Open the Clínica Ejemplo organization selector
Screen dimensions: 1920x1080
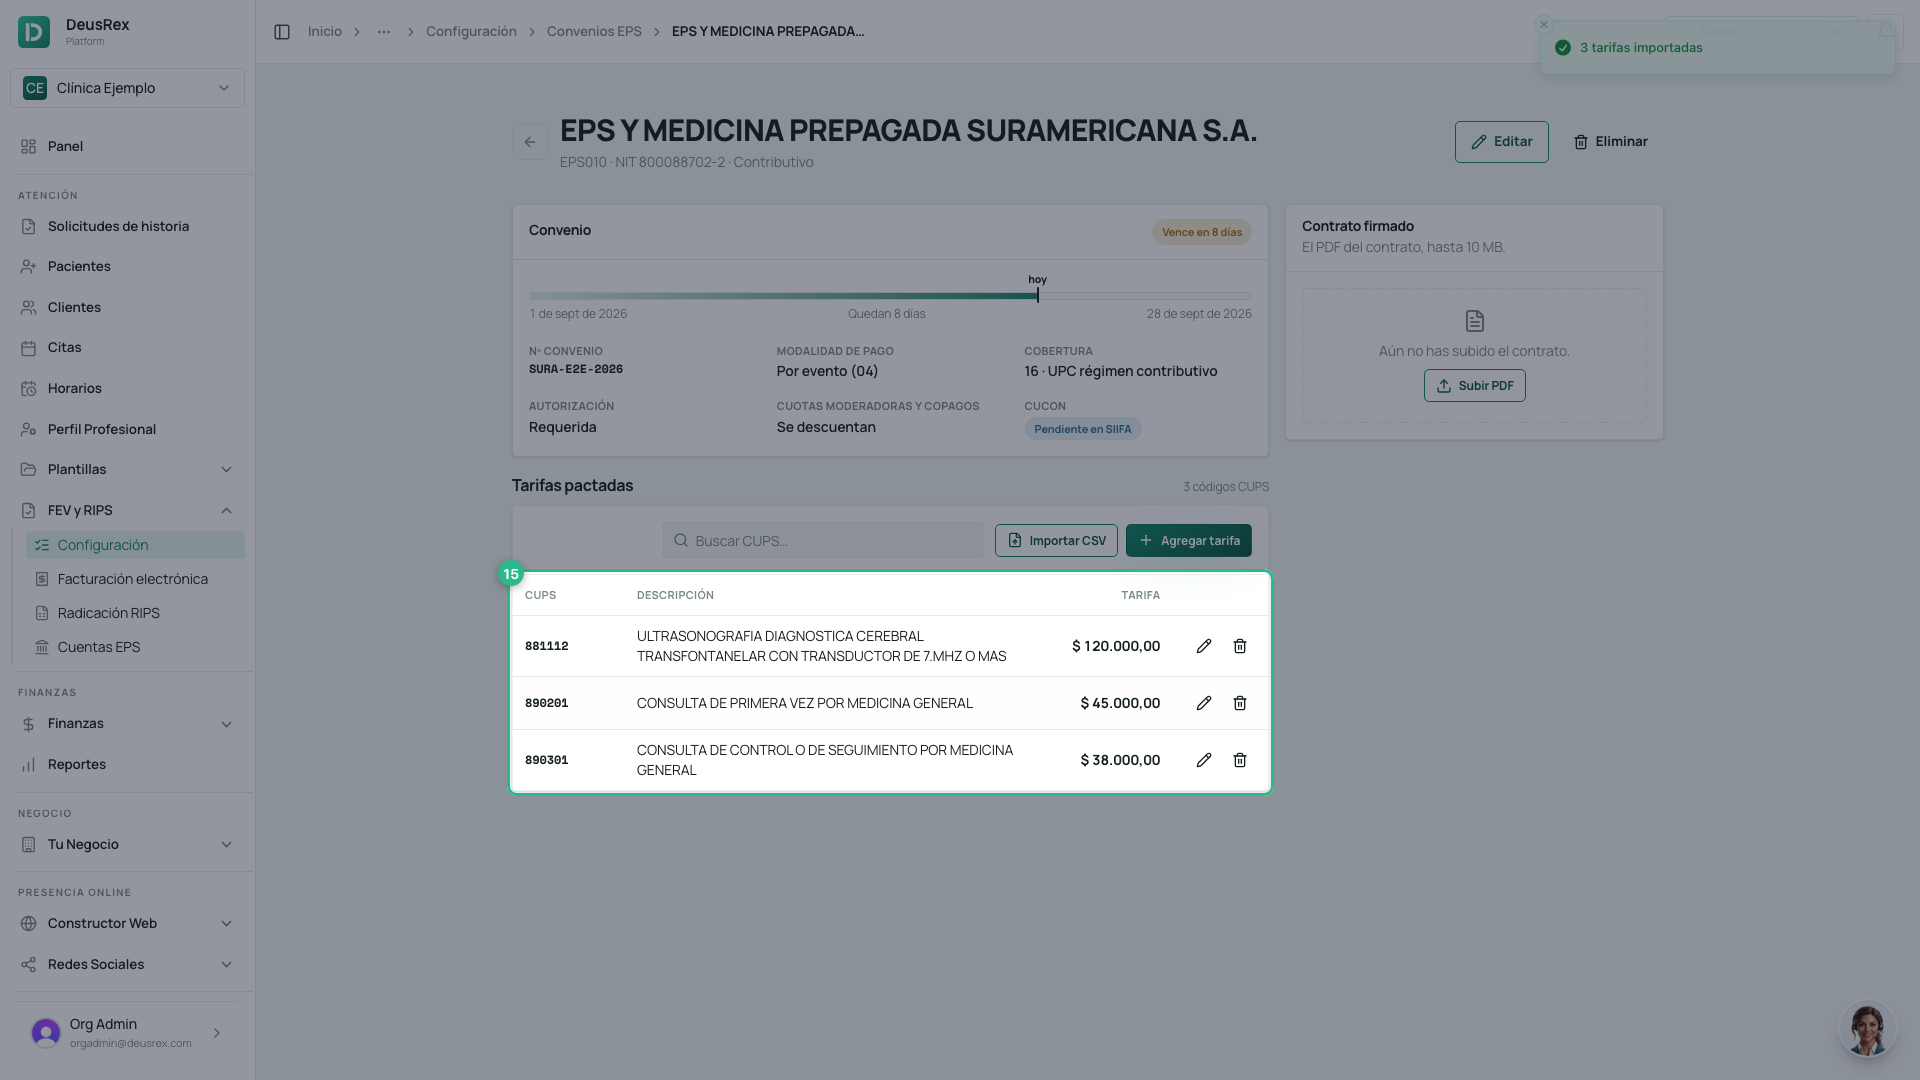tap(127, 88)
